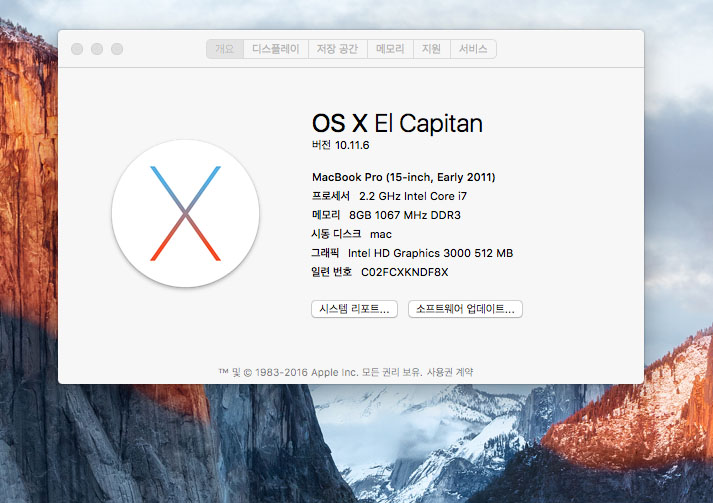Select the 개요 tab
Screen dimensions: 713x503
point(225,49)
